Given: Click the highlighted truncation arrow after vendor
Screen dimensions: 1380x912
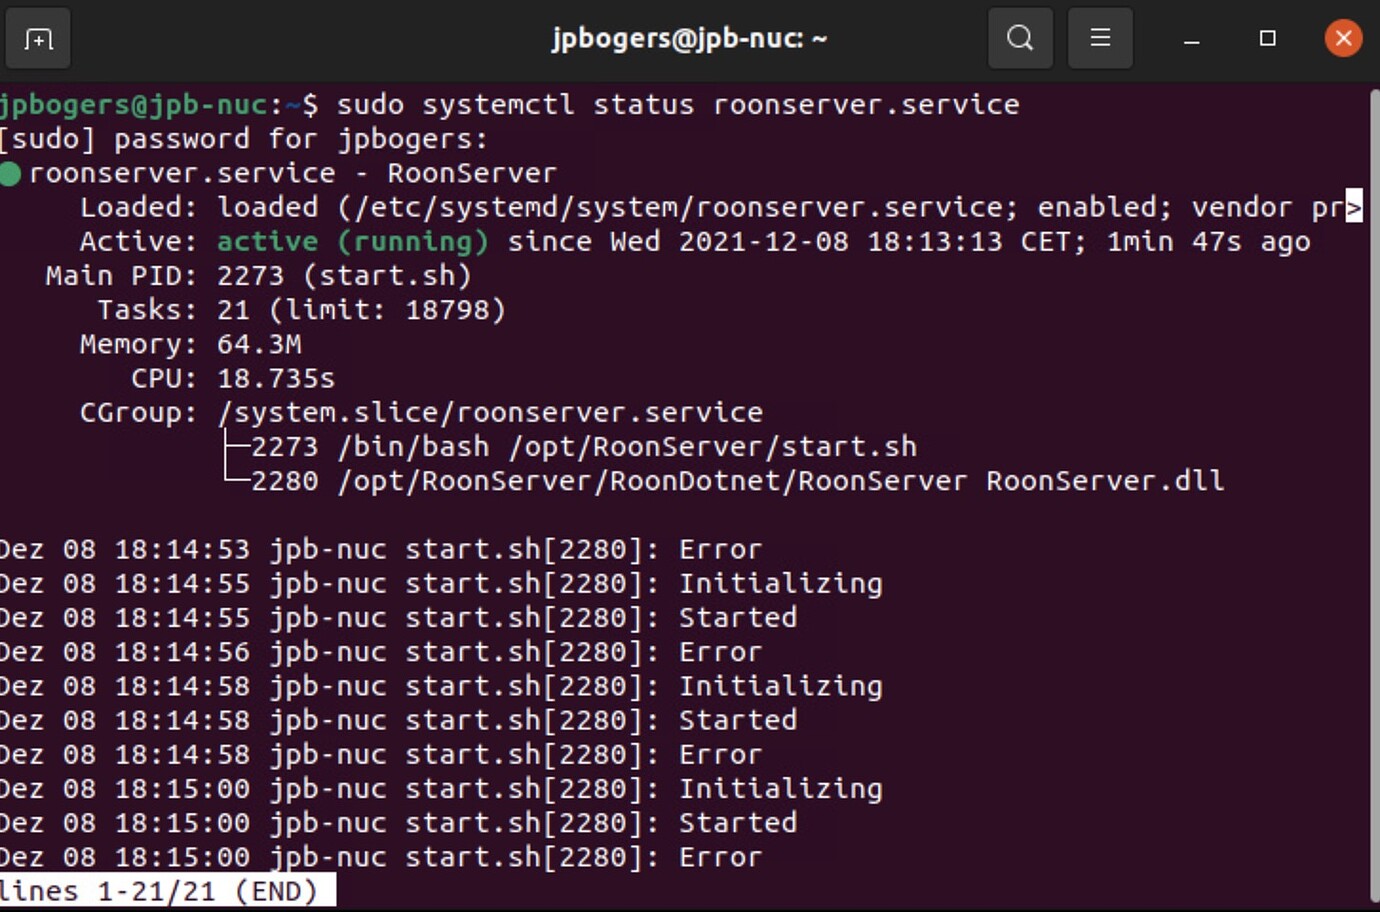Looking at the screenshot, I should pos(1354,207).
